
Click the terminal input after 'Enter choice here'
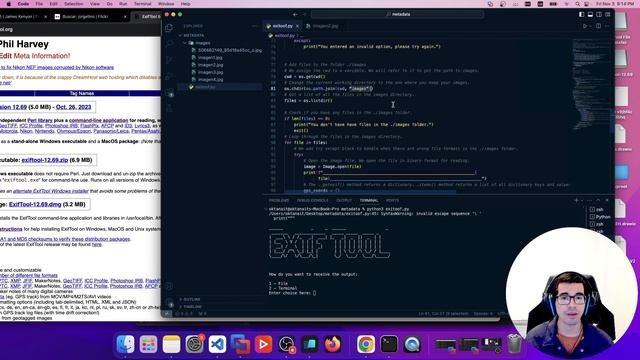tap(314, 293)
